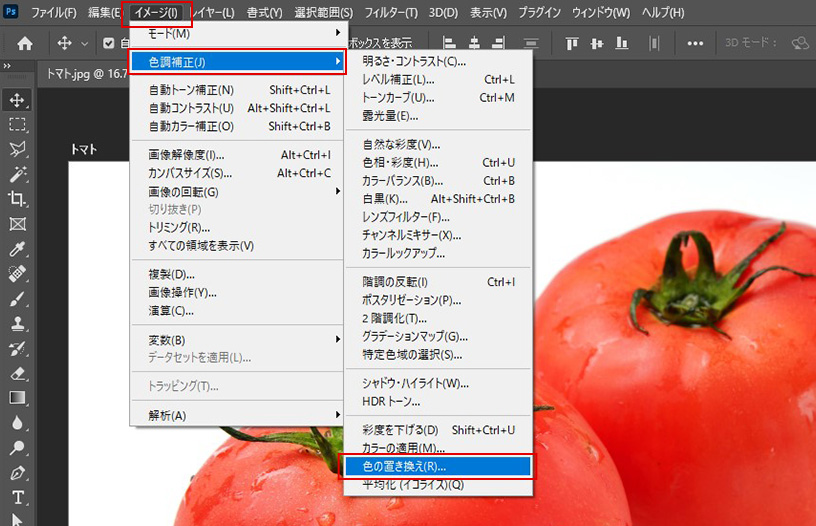Click the Home icon in options bar
This screenshot has width=816, height=526.
pyautogui.click(x=24, y=43)
